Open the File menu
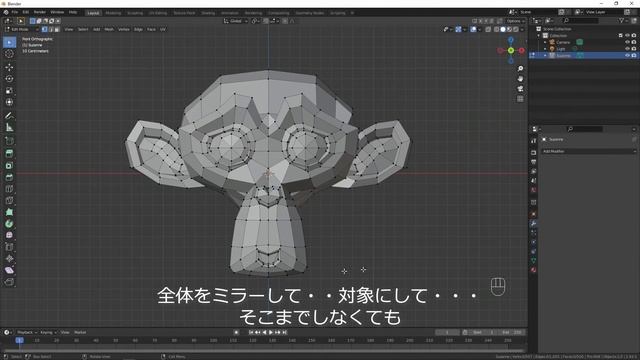This screenshot has width=640, height=360. (15, 12)
